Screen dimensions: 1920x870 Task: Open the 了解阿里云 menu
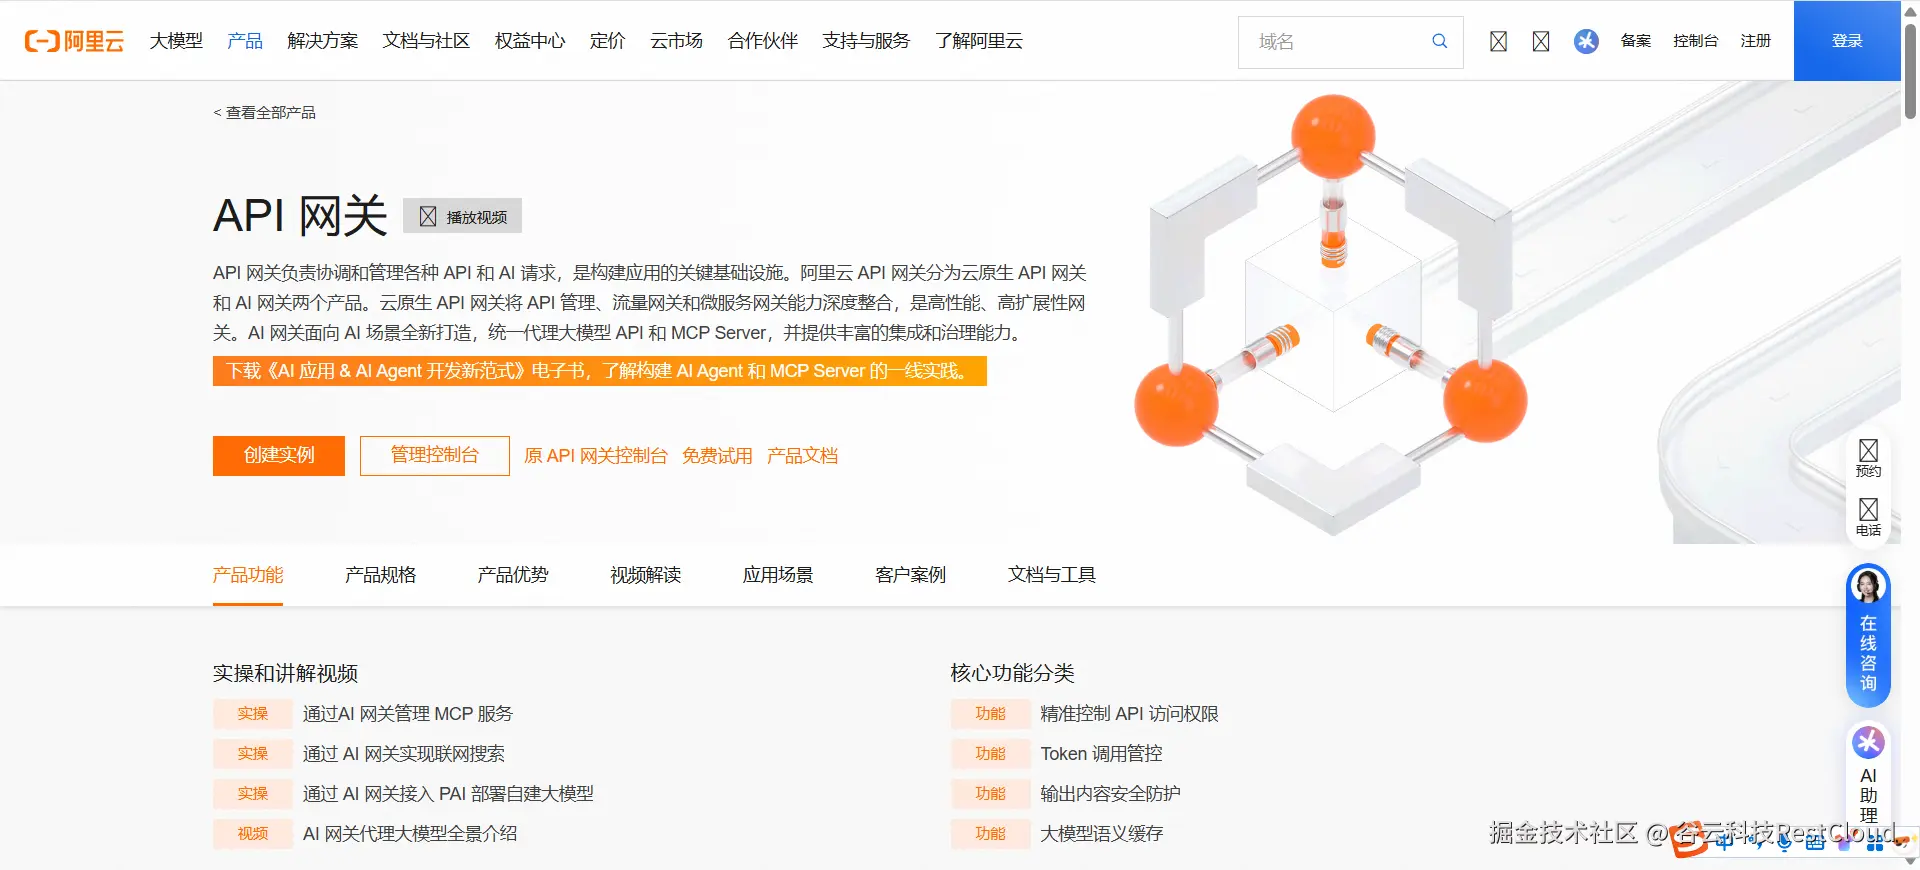[979, 41]
